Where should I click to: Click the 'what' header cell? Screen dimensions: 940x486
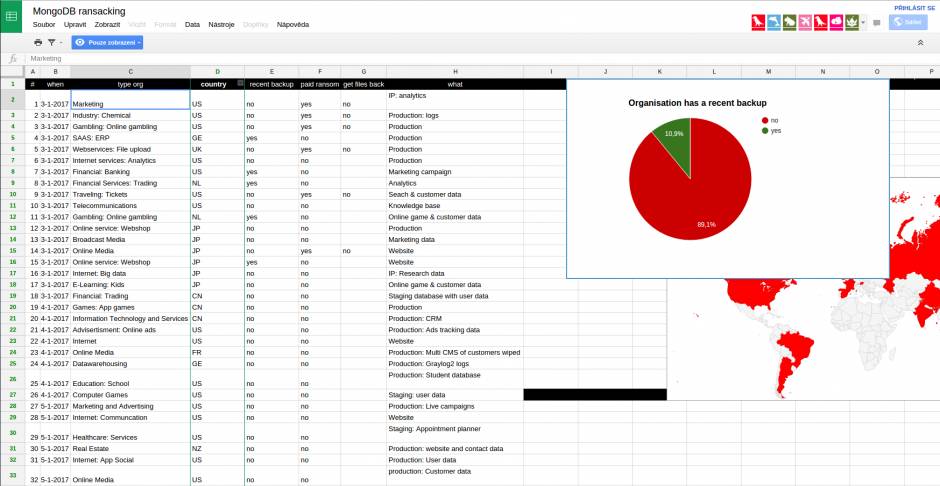point(455,84)
